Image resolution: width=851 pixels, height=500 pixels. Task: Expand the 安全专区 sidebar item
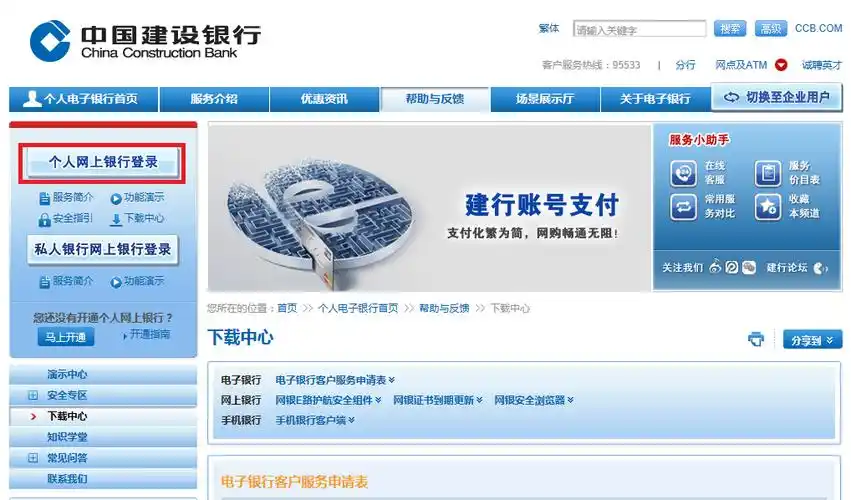point(33,395)
